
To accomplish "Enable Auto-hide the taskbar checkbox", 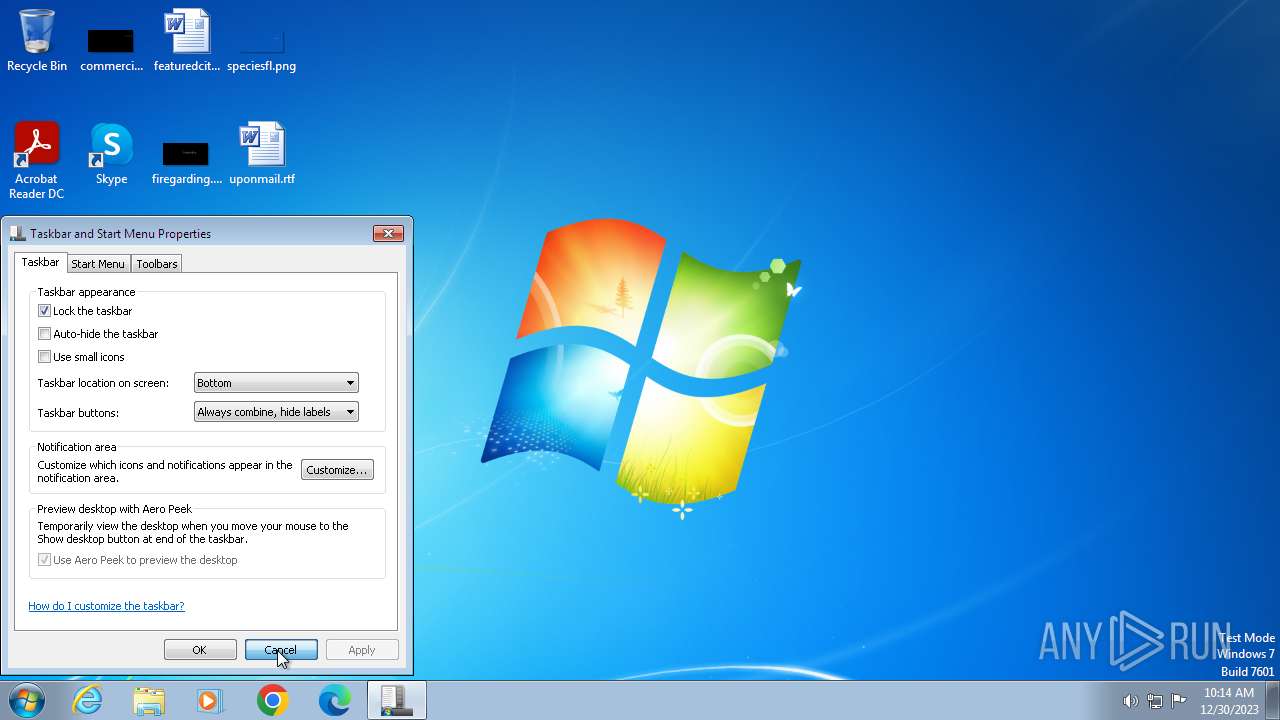I will 44,334.
